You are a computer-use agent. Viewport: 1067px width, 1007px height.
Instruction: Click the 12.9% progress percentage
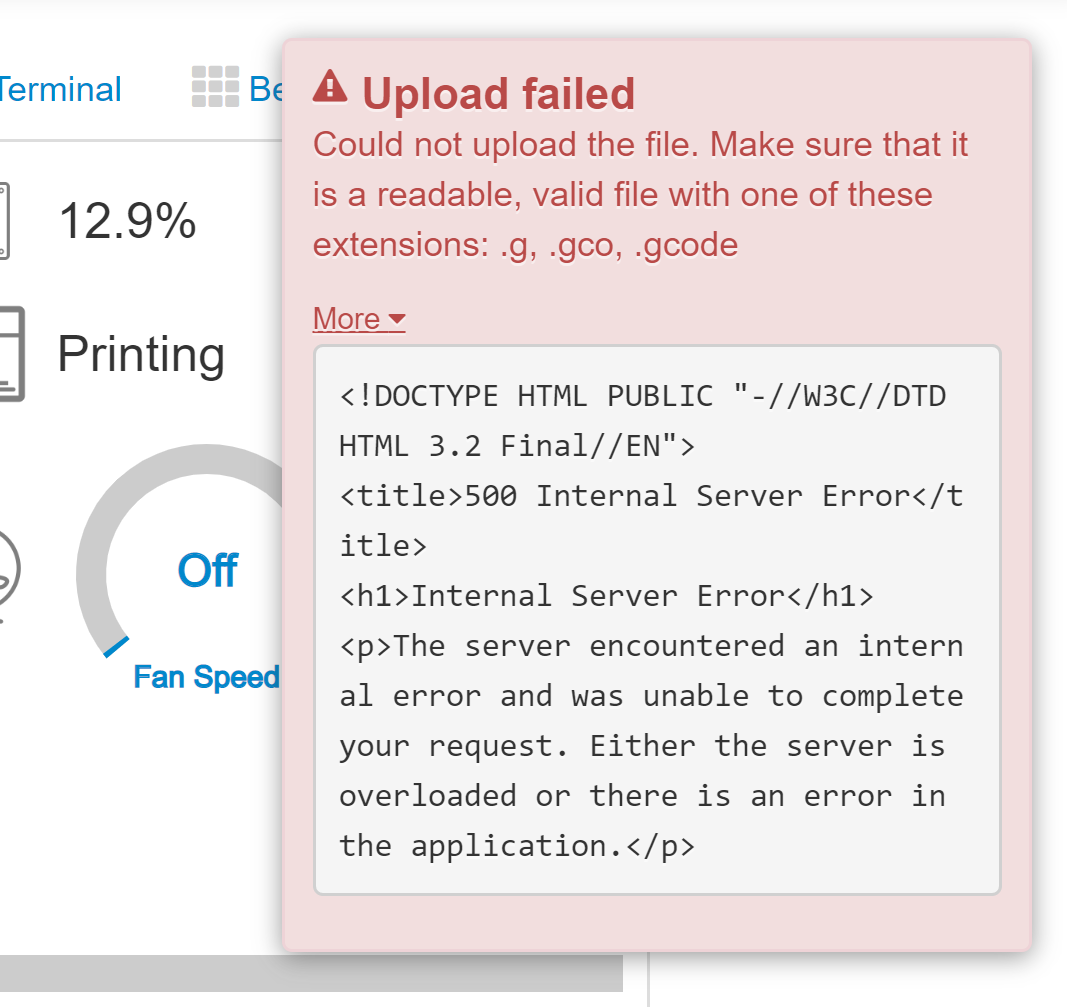point(126,220)
